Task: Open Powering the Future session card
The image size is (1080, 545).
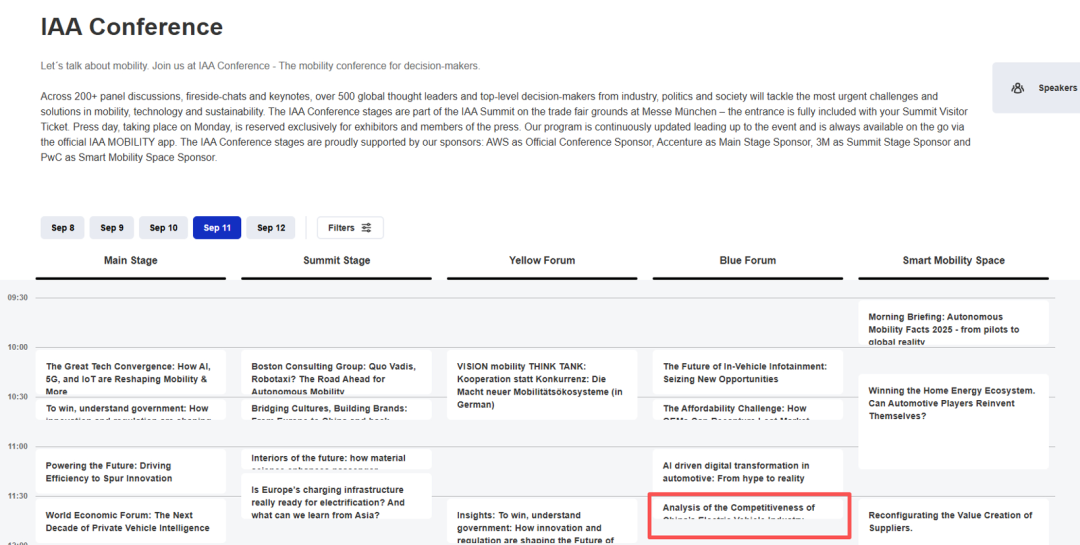Action: 131,472
